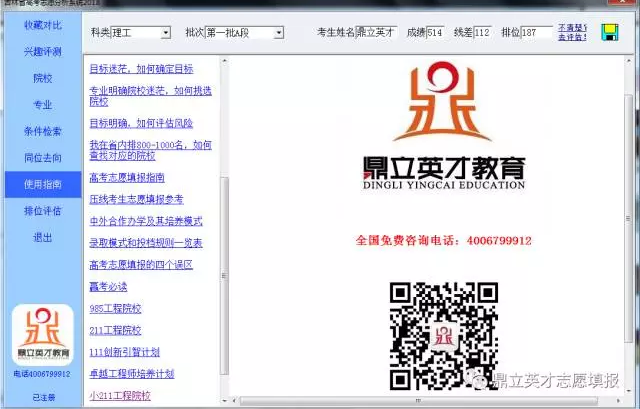Click 退出 to exit the program
Image resolution: width=640 pixels, height=409 pixels.
43,237
